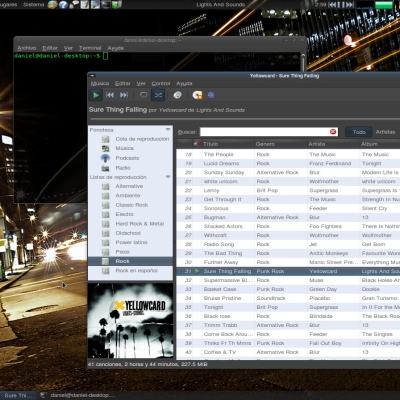Pause playback from top panel applet
This screenshot has width=400, height=400.
point(341,5)
